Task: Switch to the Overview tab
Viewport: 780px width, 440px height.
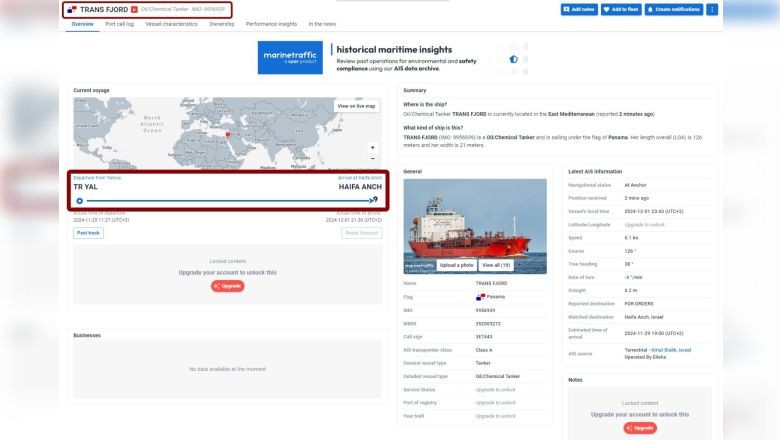Action: [x=83, y=24]
